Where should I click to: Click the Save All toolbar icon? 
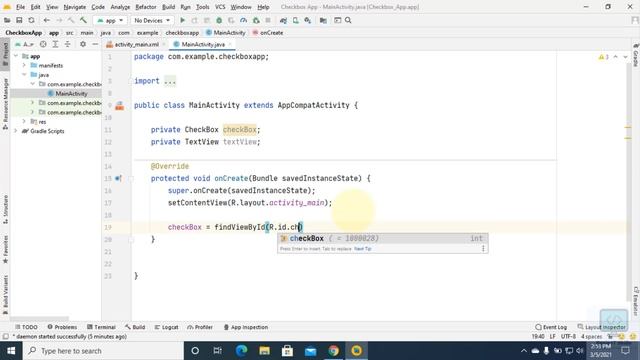[x=19, y=20]
